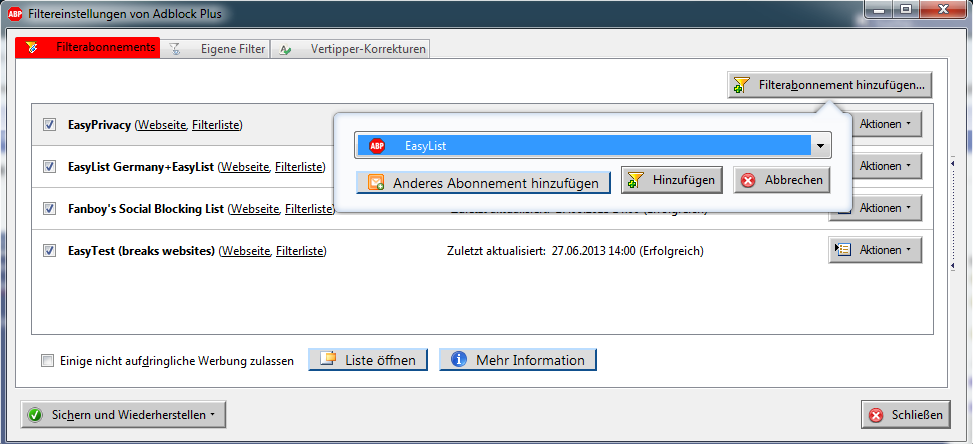Select the EasyList Germany+EasyList name
The width and height of the screenshot is (973, 444).
pyautogui.click(x=141, y=167)
